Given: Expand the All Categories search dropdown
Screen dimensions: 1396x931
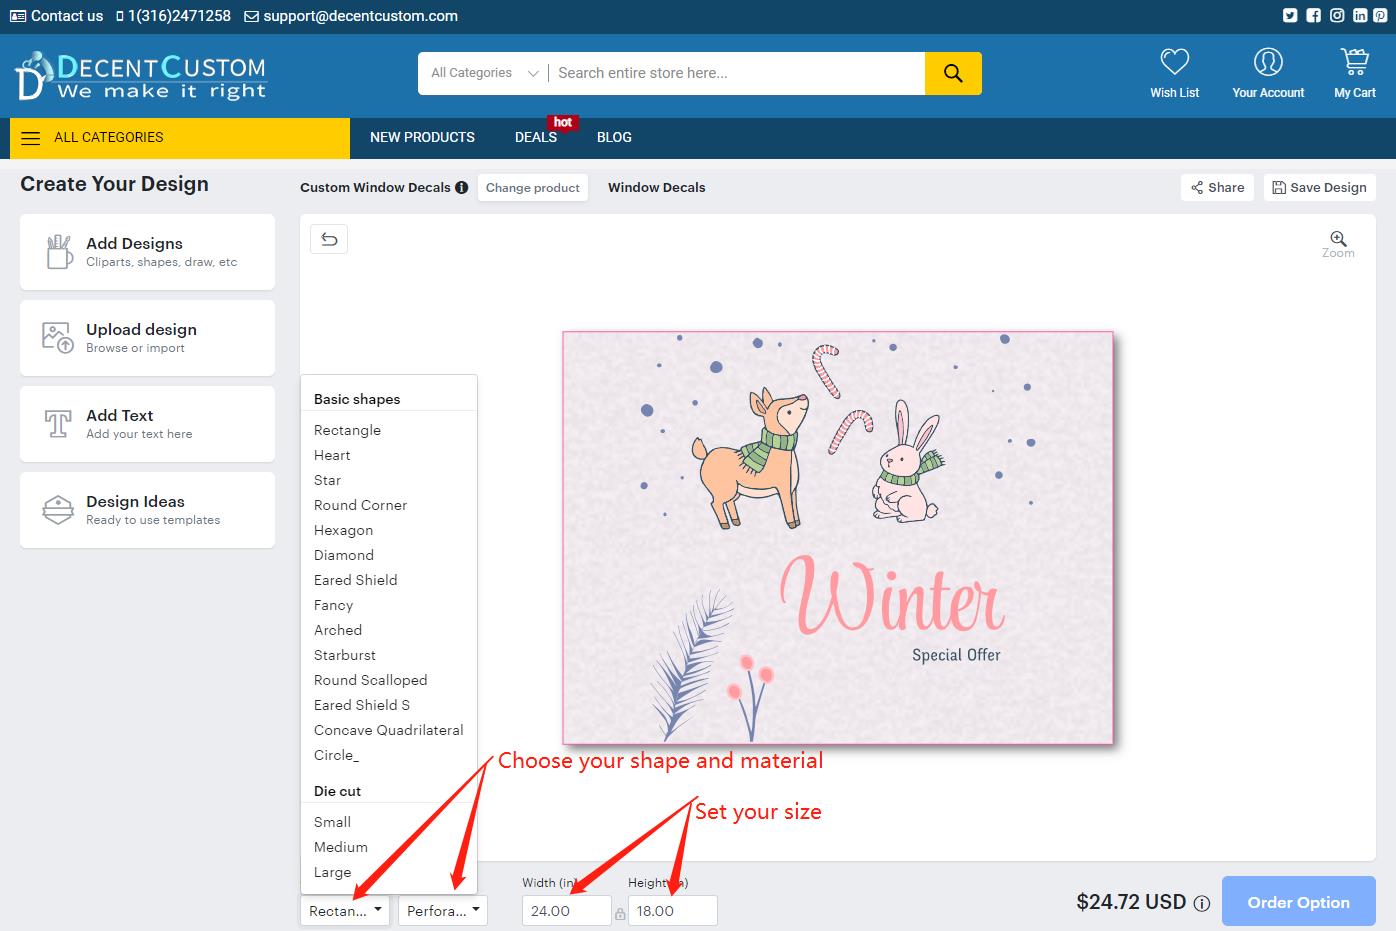Looking at the screenshot, I should point(485,73).
